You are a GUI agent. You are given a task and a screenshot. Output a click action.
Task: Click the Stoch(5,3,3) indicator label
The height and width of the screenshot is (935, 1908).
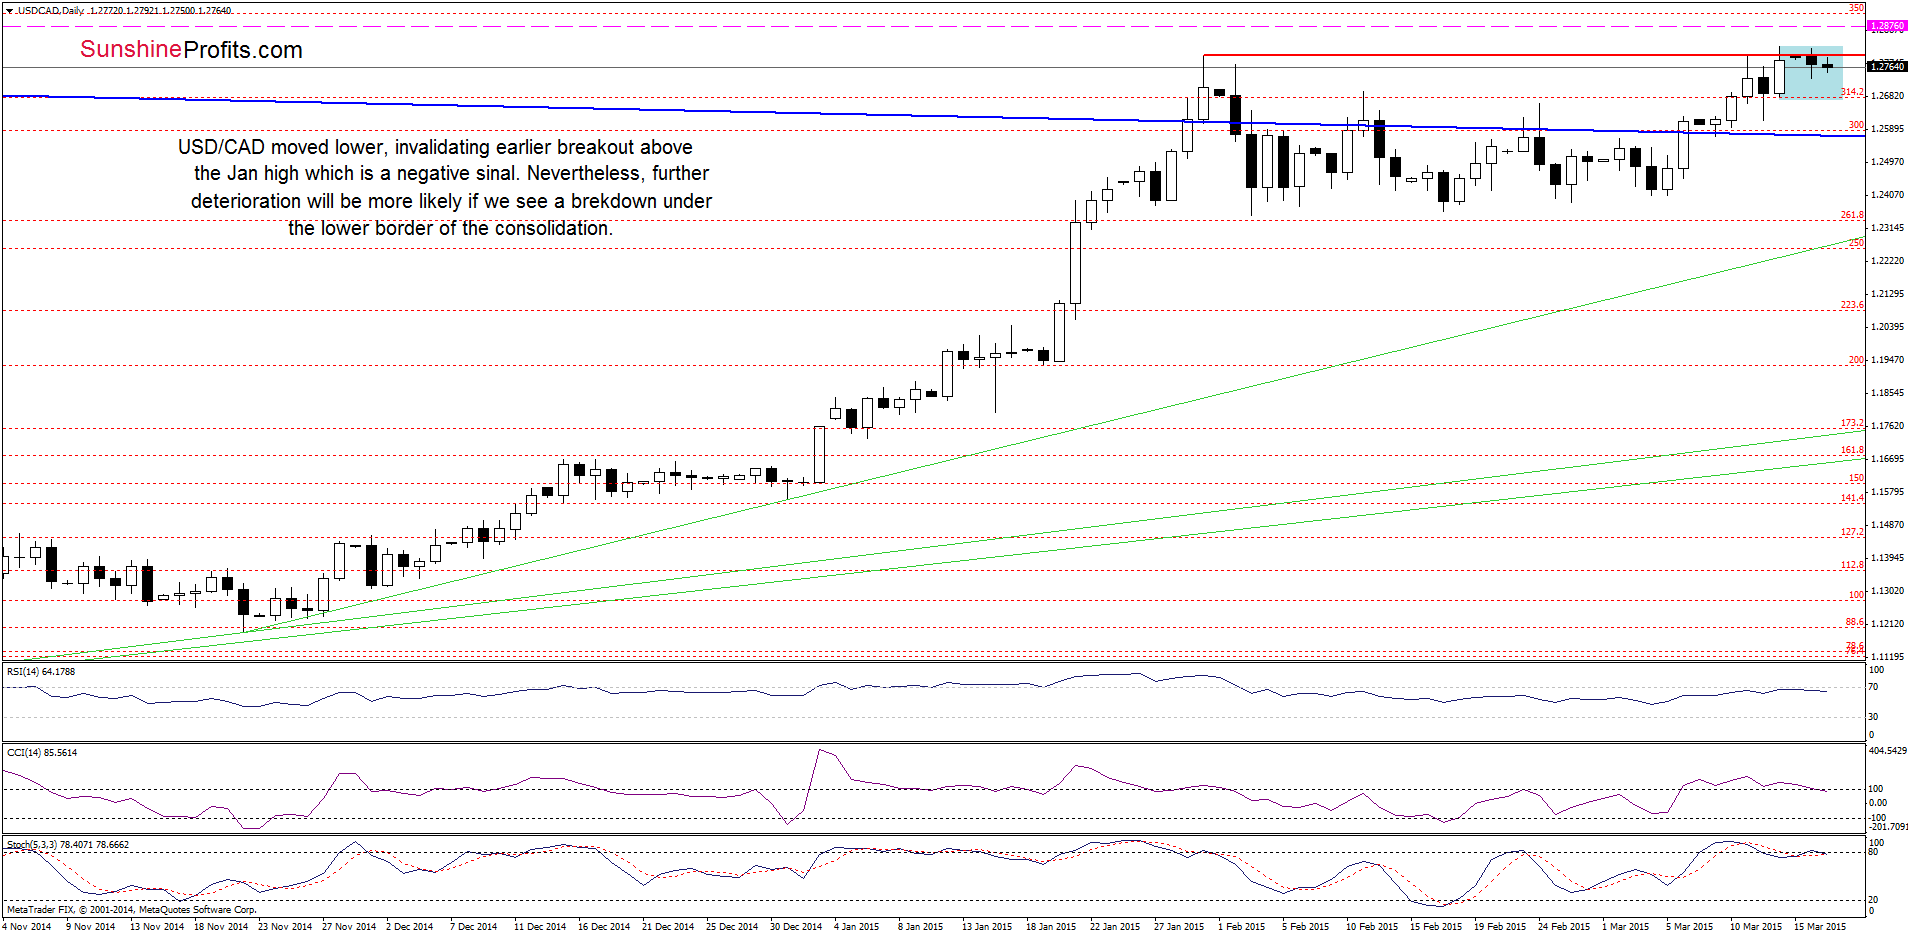pyautogui.click(x=68, y=844)
